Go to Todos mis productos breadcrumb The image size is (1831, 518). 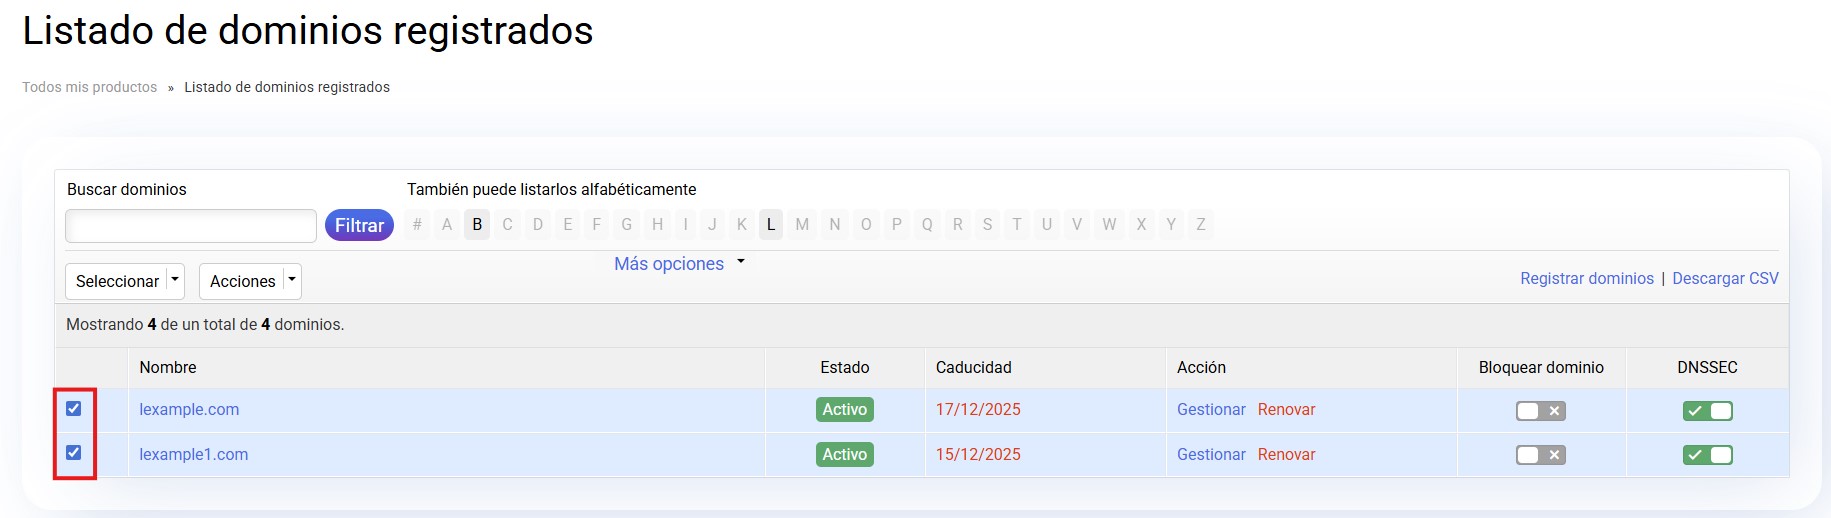(x=90, y=87)
